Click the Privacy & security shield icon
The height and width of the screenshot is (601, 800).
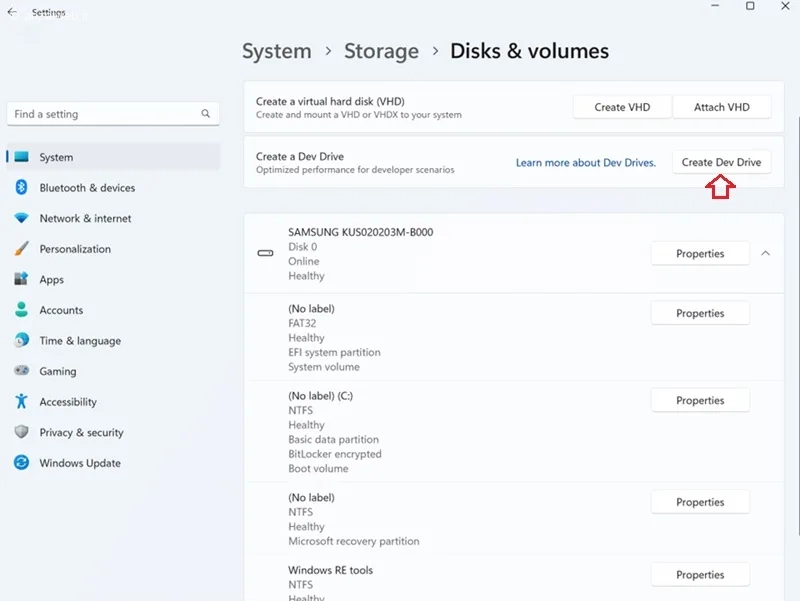[21, 432]
